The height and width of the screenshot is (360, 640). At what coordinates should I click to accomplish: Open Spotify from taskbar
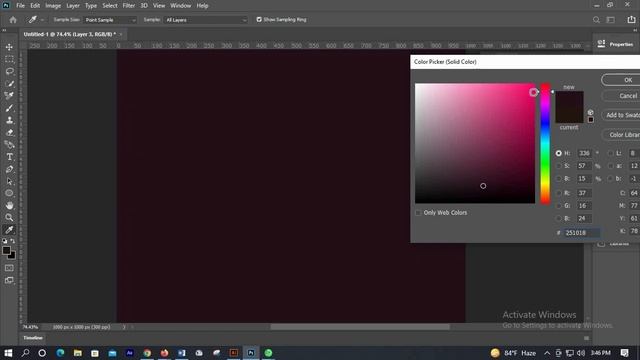pos(268,353)
